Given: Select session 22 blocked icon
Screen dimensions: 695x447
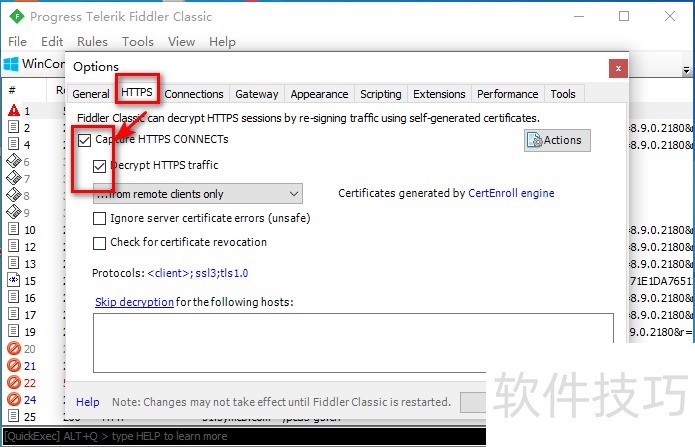Looking at the screenshot, I should click(14, 382).
